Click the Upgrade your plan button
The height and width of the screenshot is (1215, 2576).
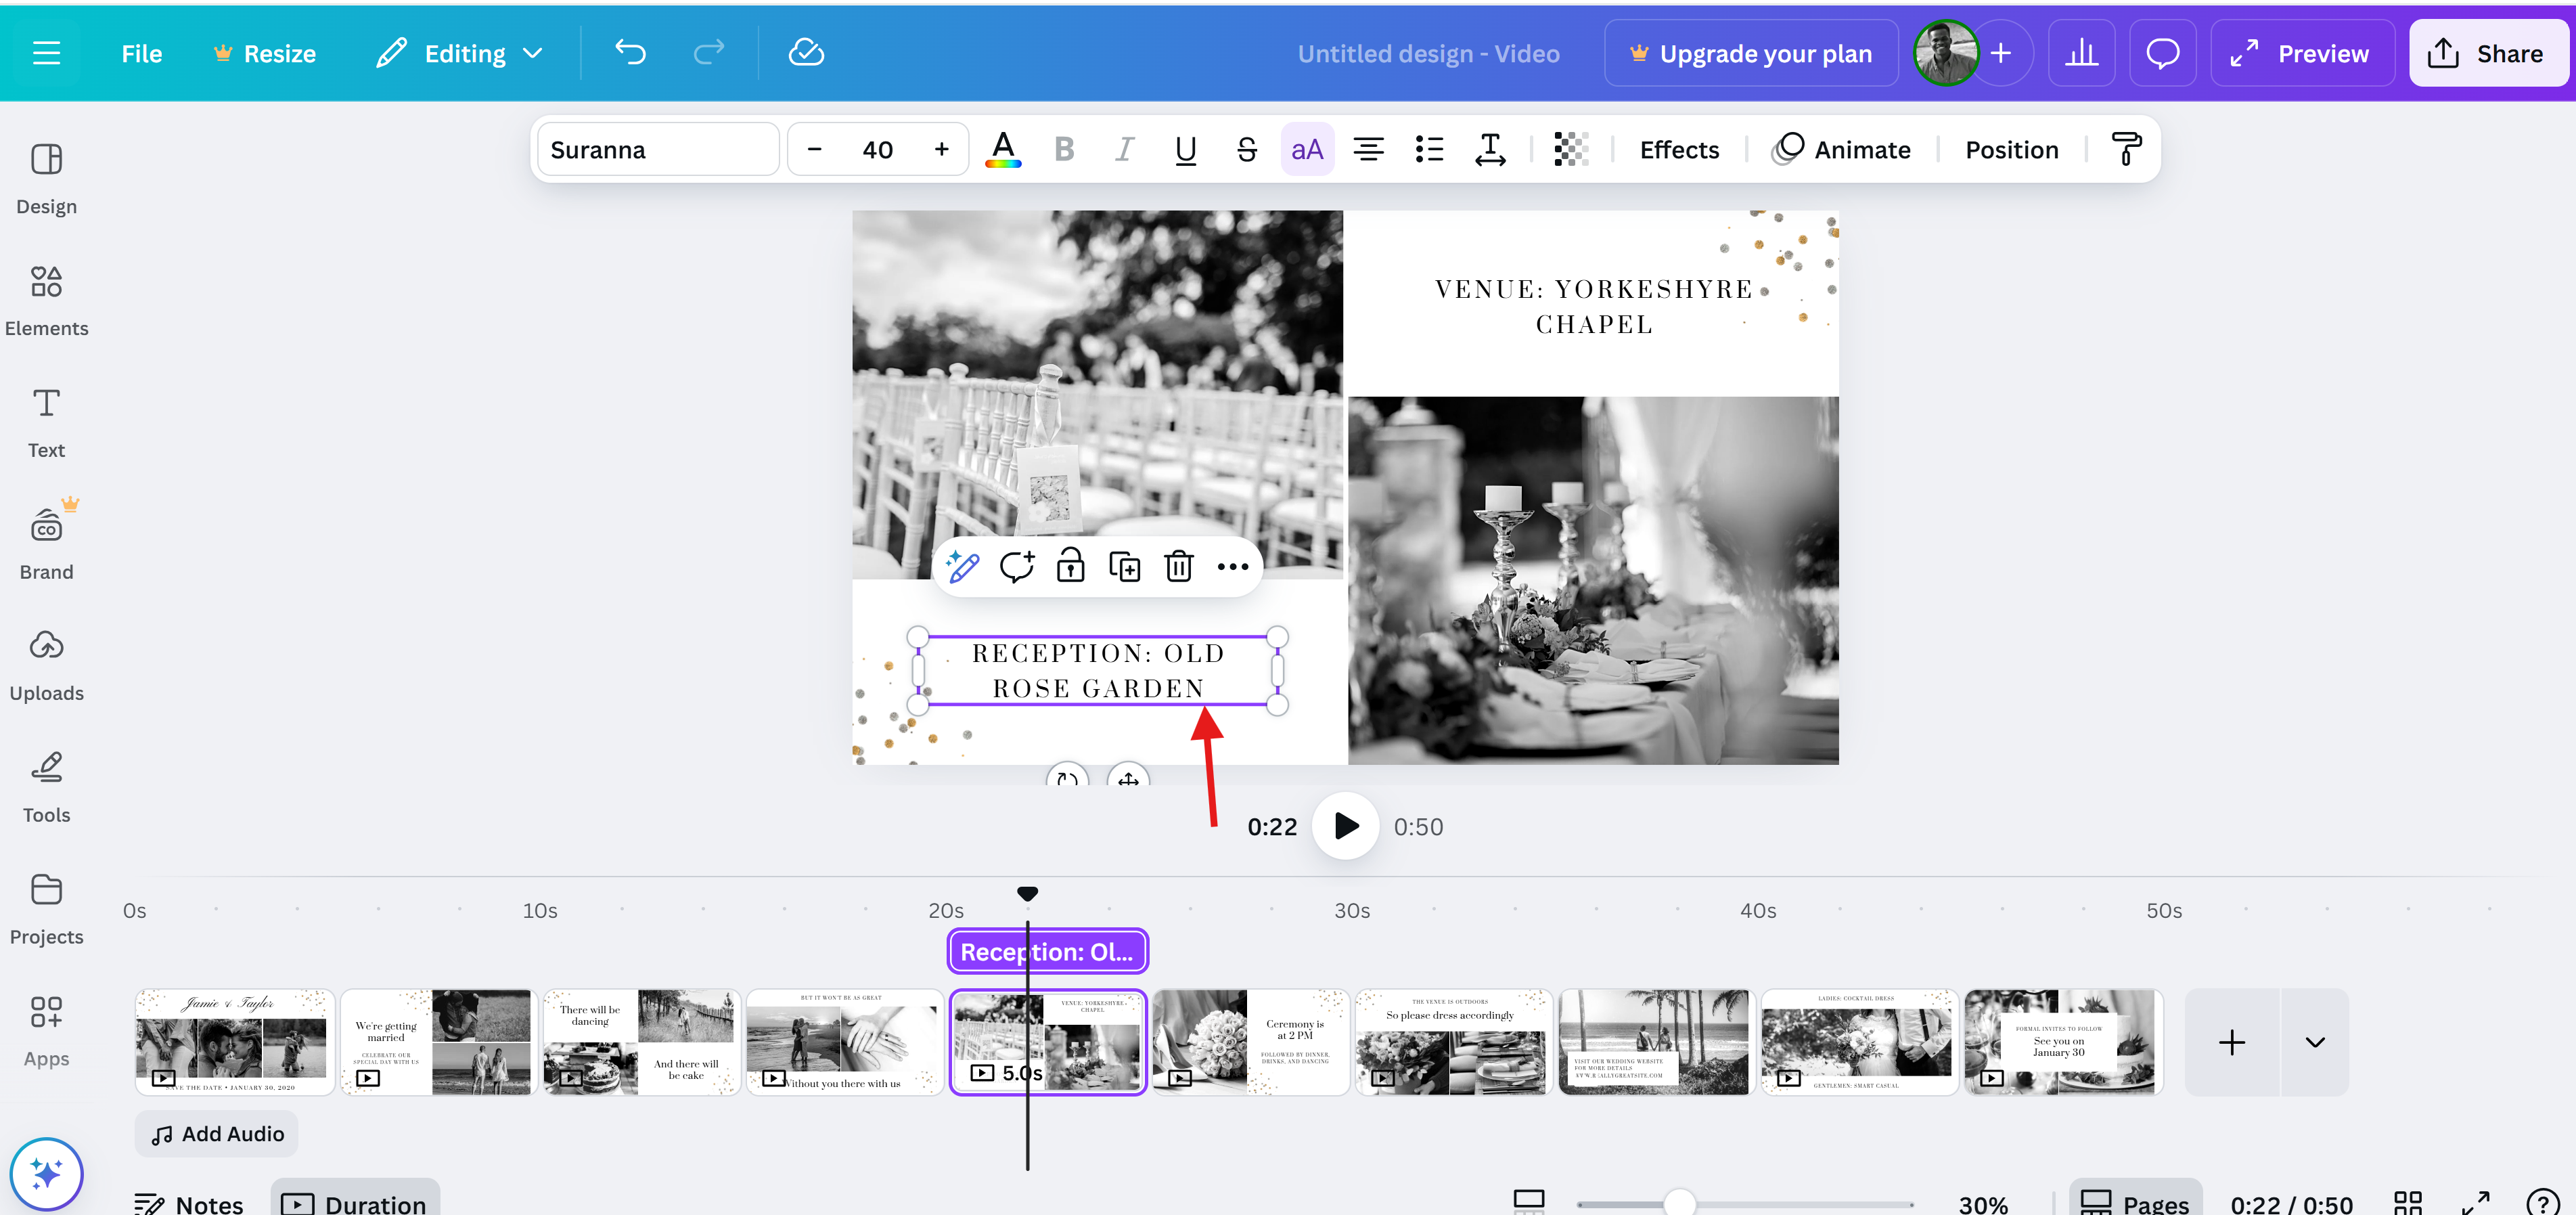[x=1751, y=52]
